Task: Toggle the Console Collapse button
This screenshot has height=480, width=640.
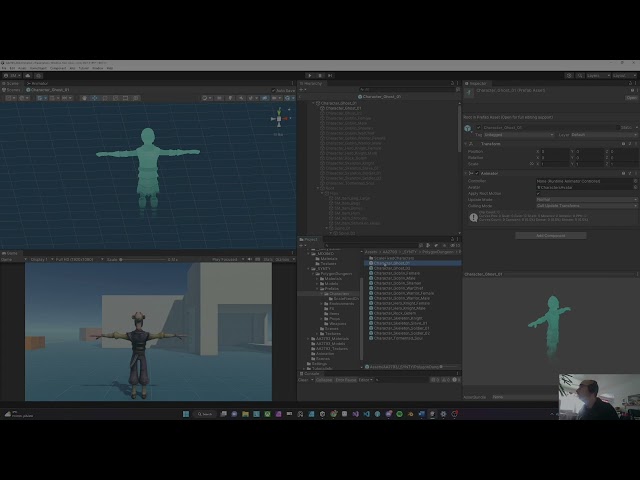Action: point(324,380)
